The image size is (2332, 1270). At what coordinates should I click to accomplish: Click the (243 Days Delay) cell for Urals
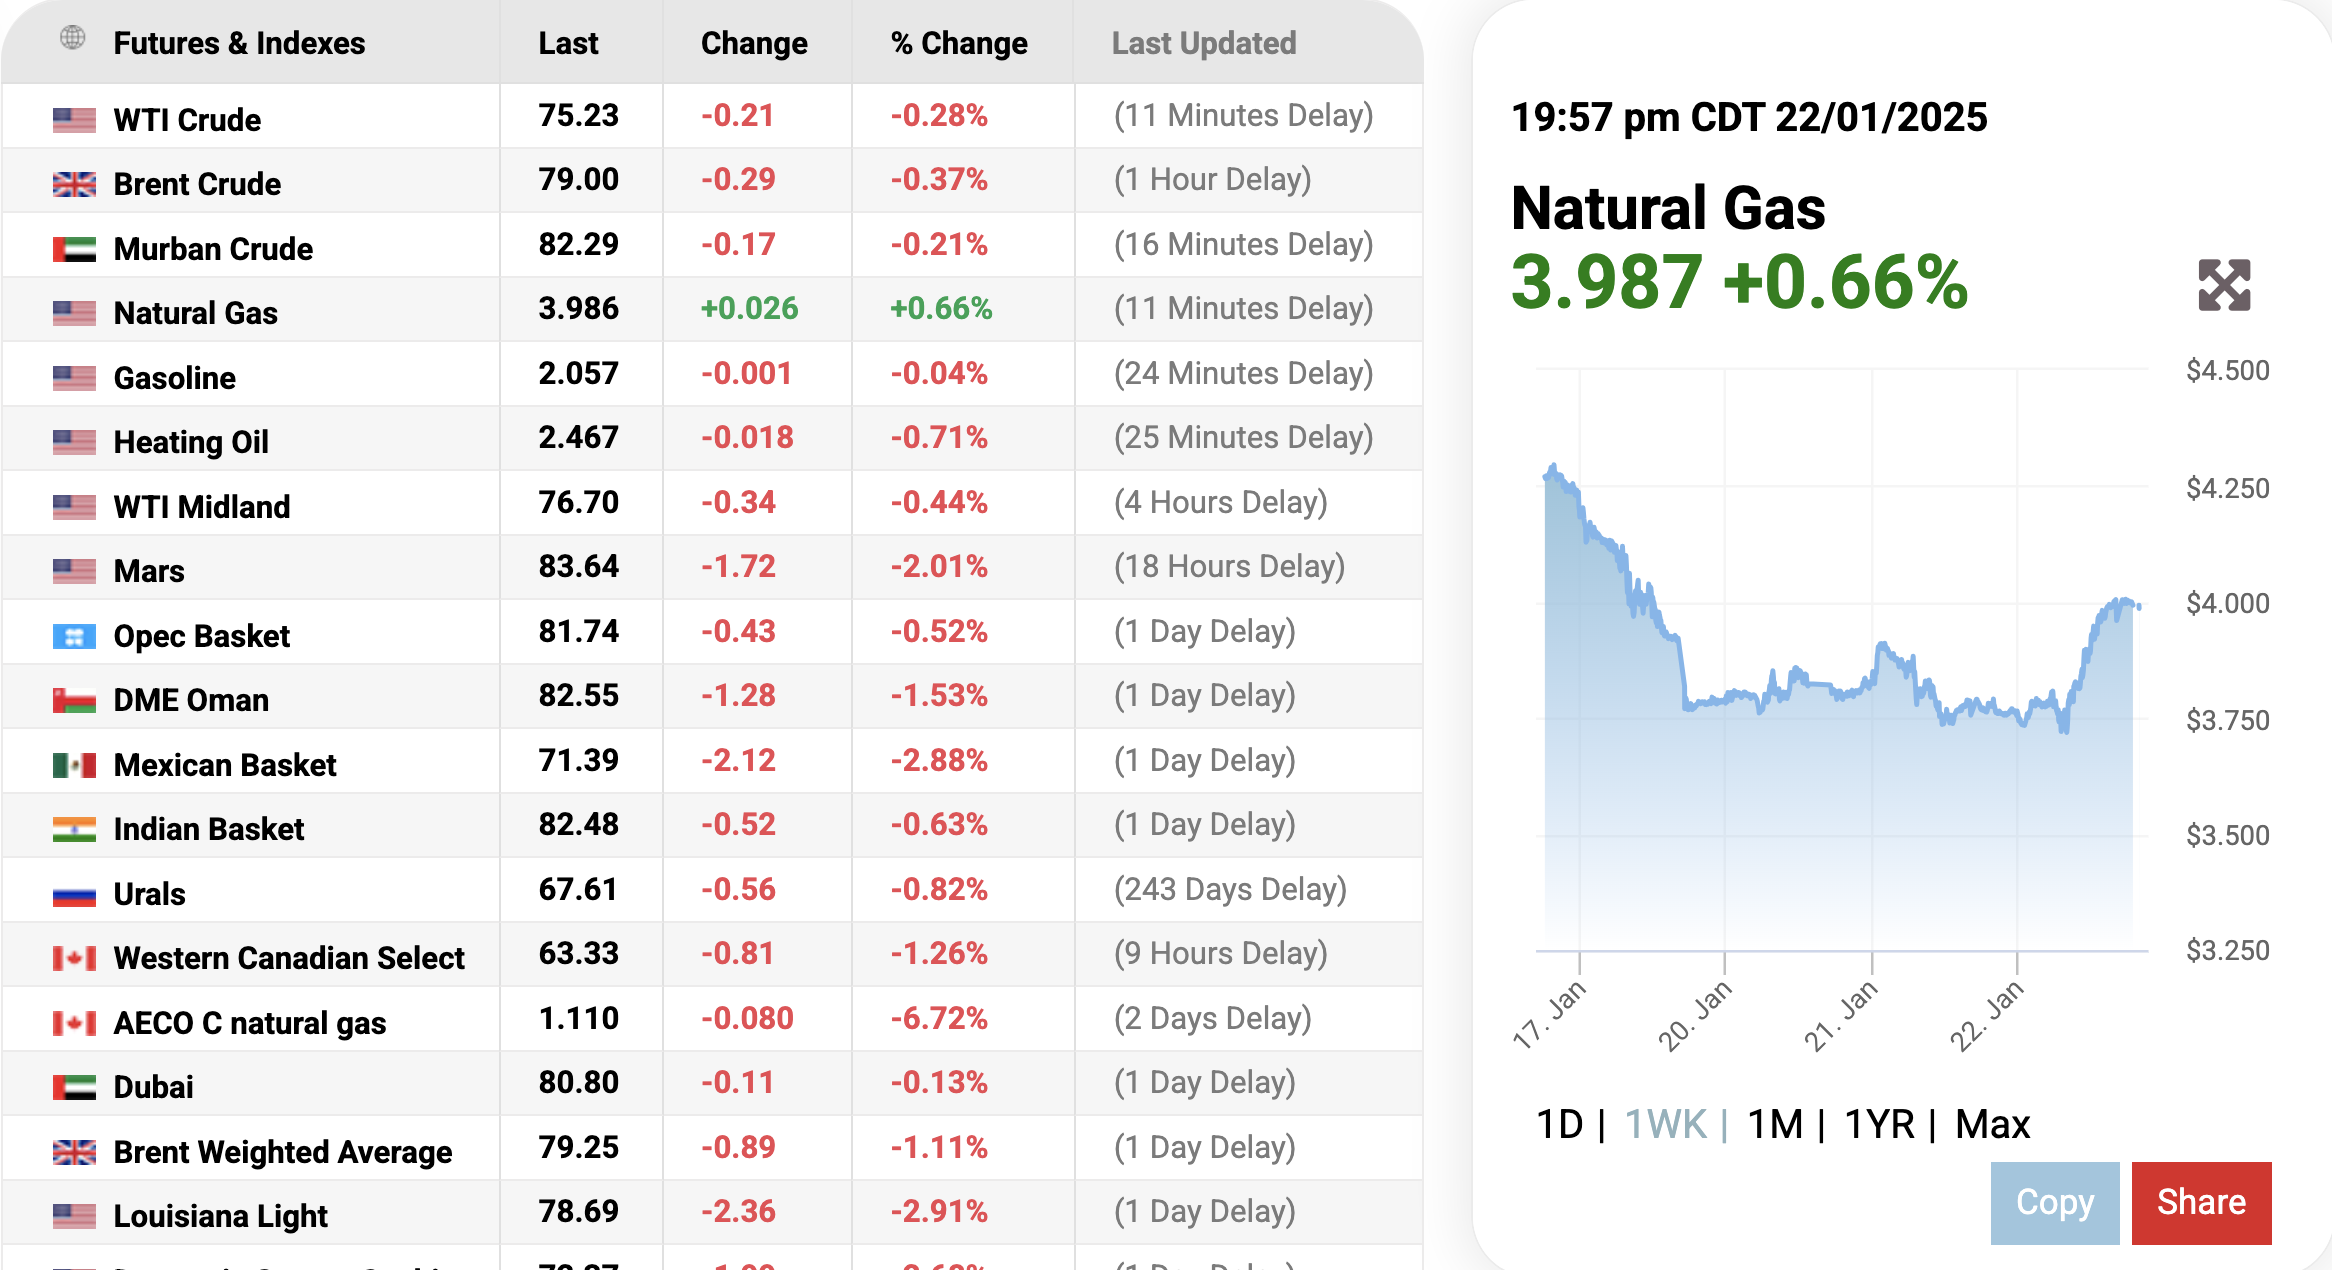pyautogui.click(x=1230, y=889)
